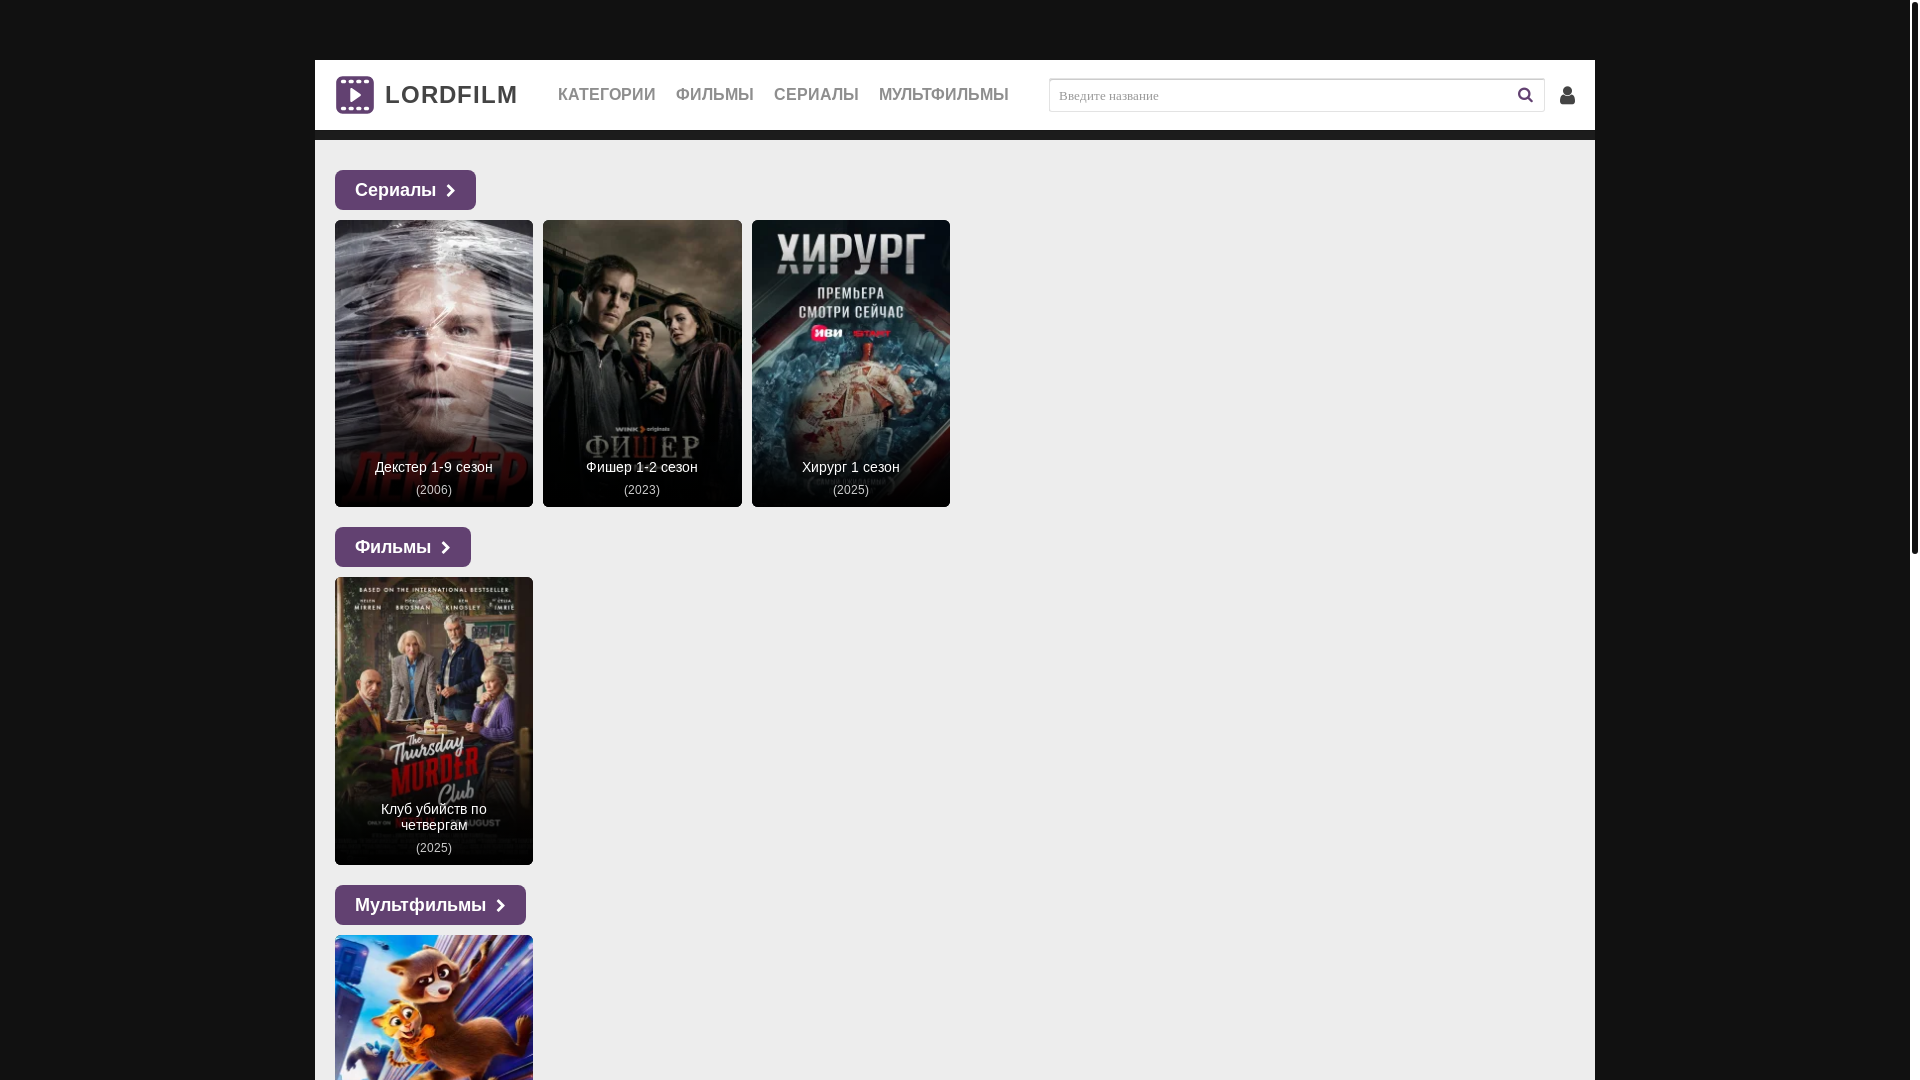Image resolution: width=1920 pixels, height=1080 pixels.
Task: Open the КАТЕГОРИИ menu
Action: point(607,95)
